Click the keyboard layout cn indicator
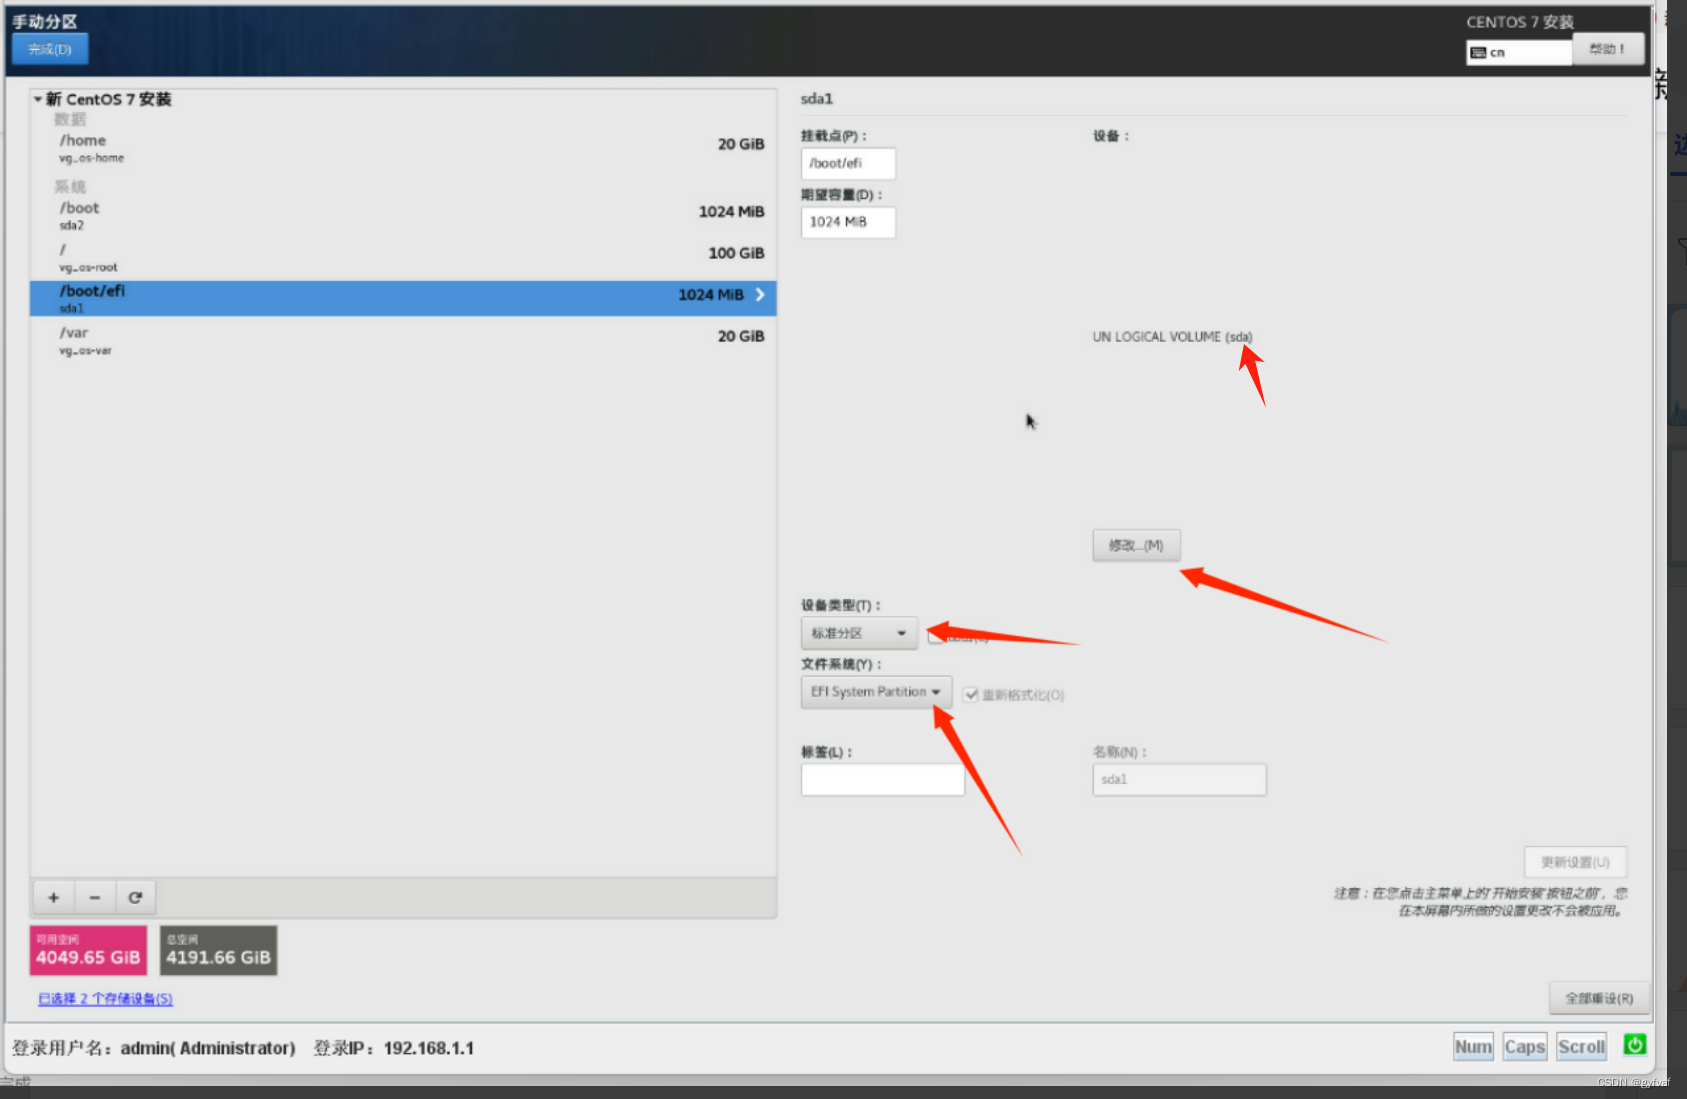This screenshot has height=1099, width=1687. click(1518, 52)
